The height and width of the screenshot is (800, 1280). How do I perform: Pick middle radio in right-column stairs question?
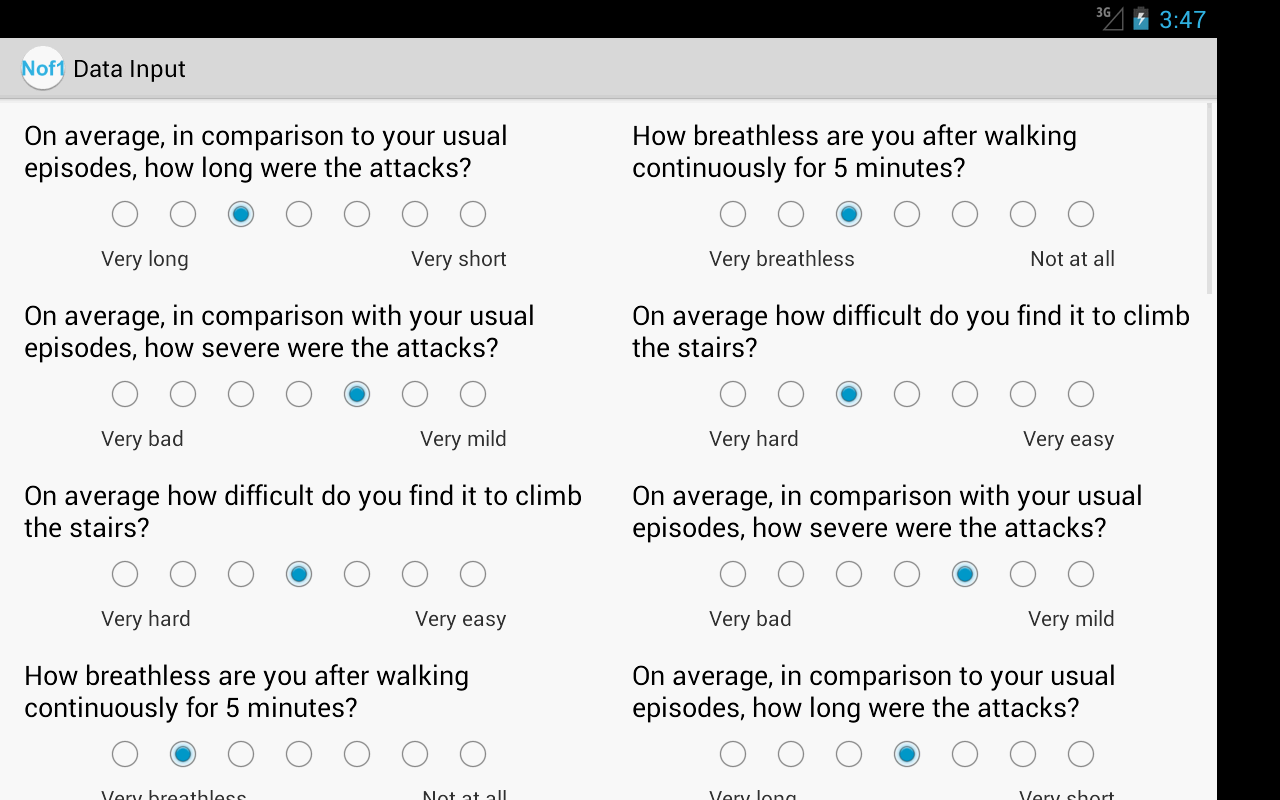click(x=907, y=394)
